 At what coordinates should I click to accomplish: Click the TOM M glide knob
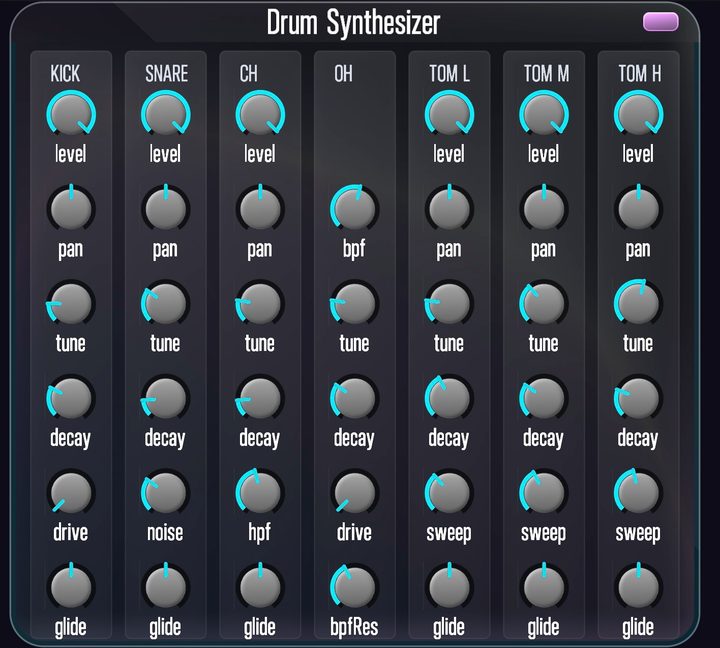[x=544, y=587]
